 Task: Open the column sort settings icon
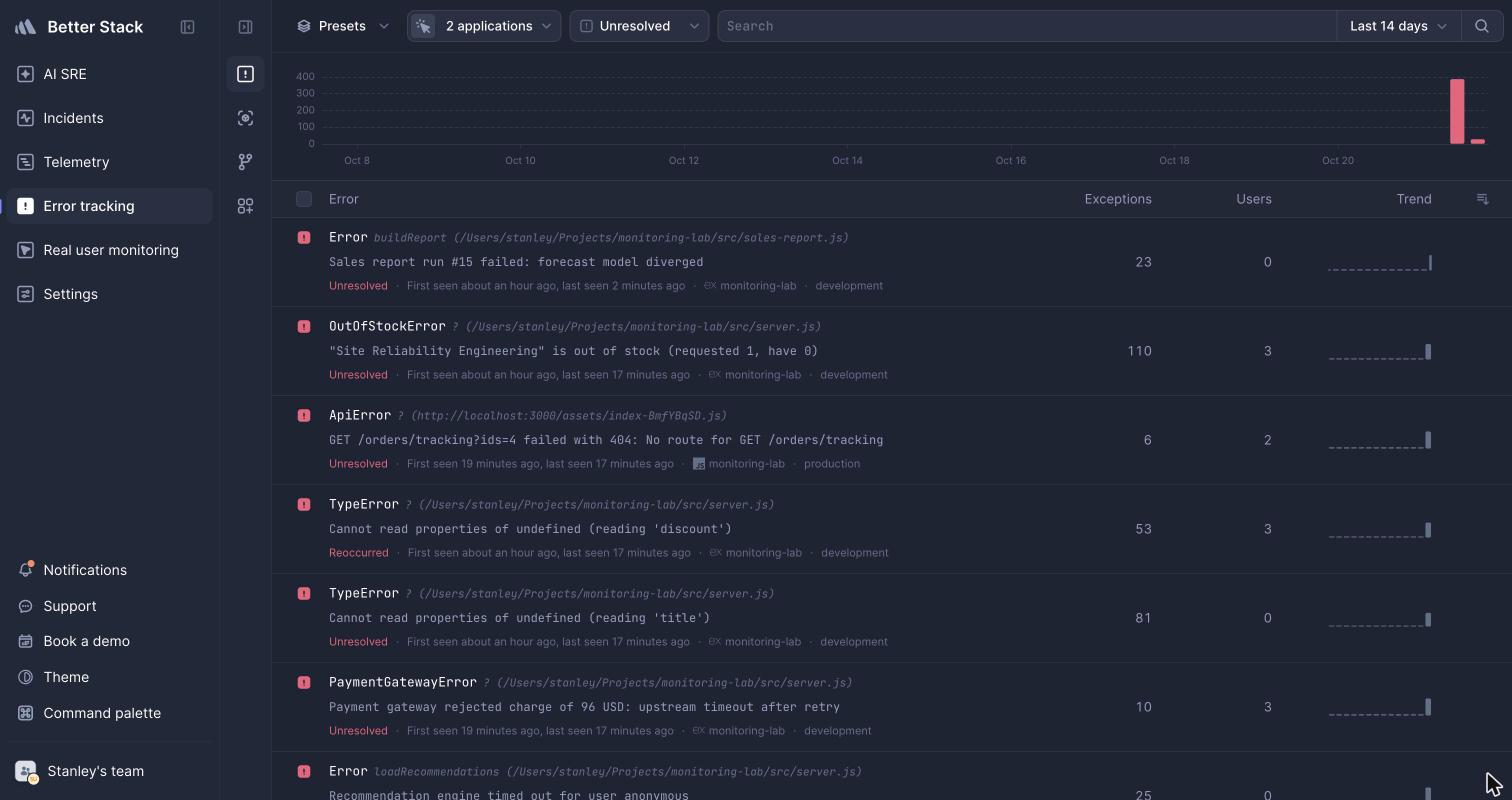click(x=1483, y=199)
